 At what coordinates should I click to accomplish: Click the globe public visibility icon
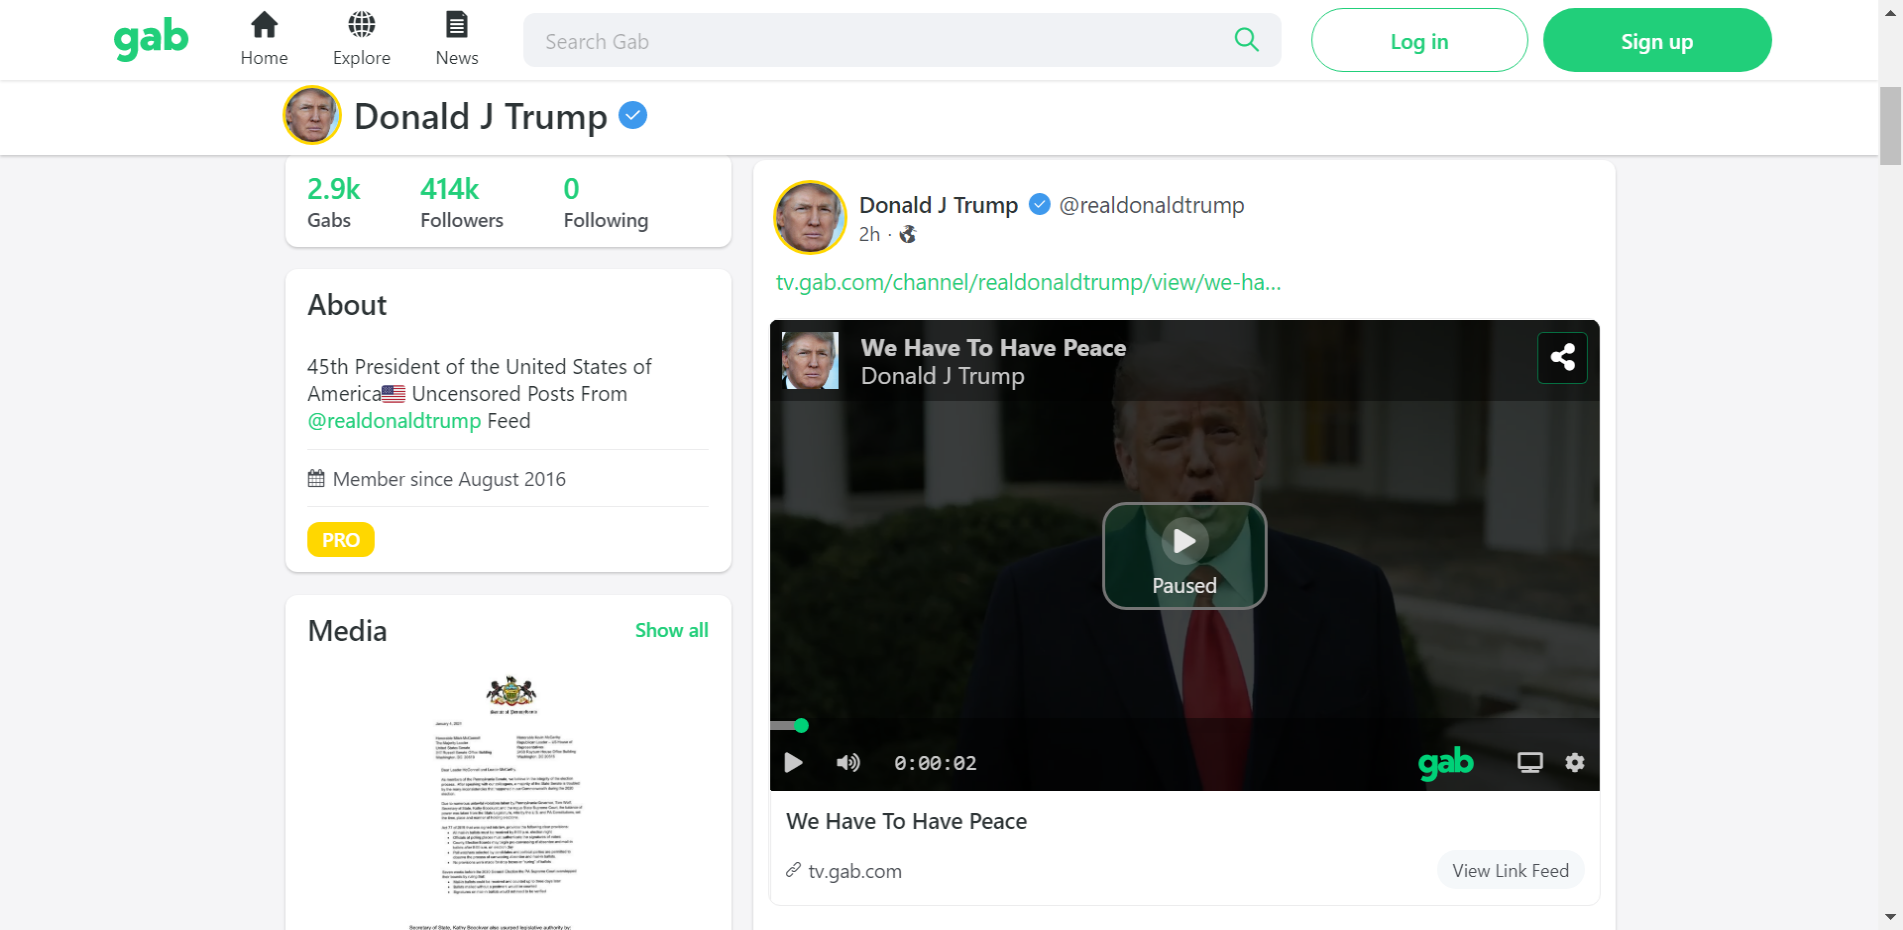[908, 234]
